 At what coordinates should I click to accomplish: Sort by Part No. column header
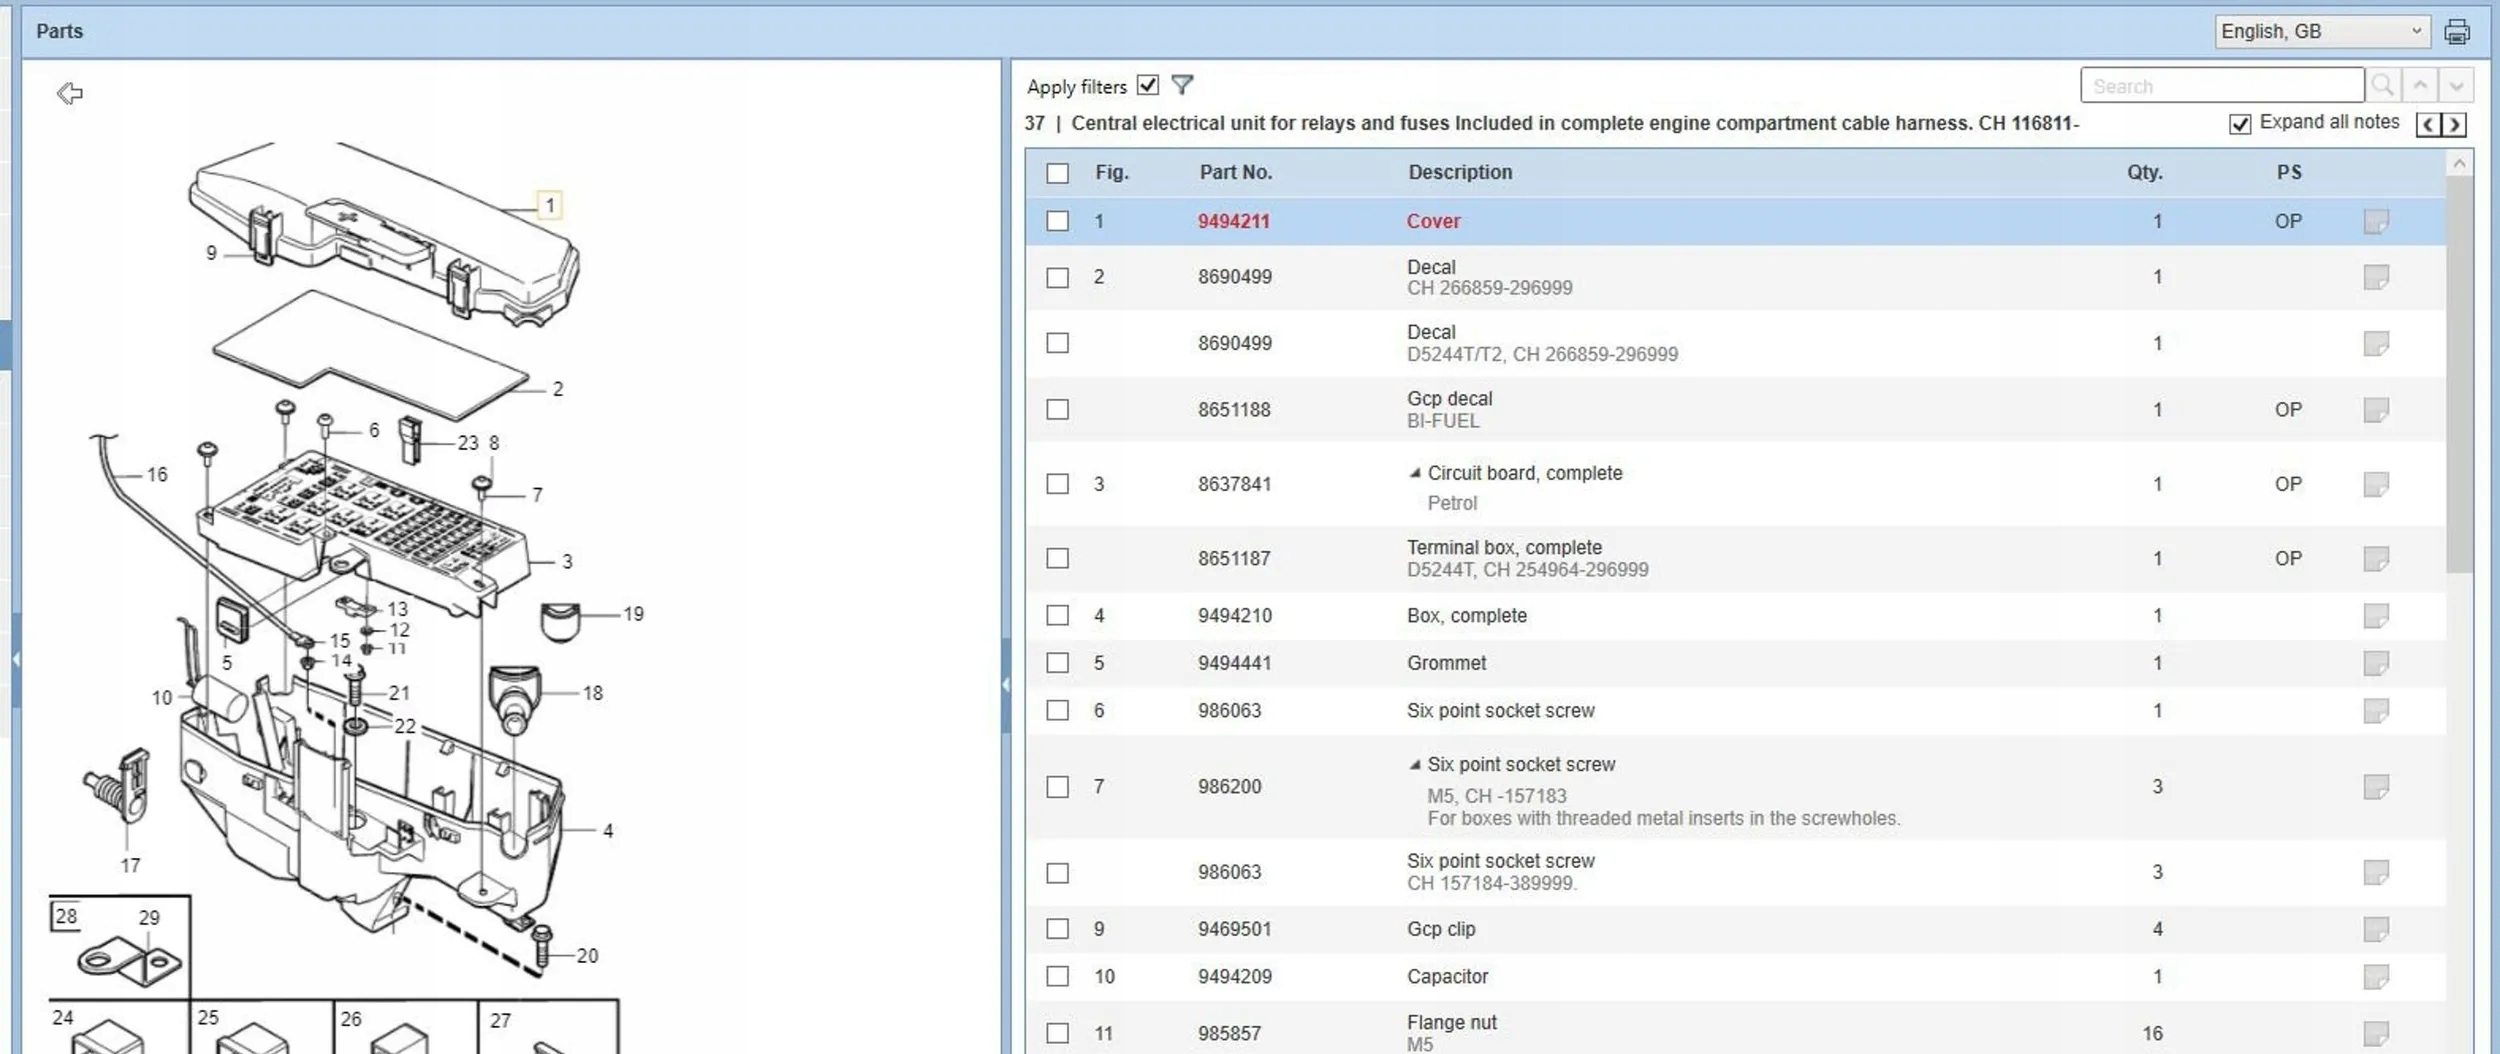coord(1235,172)
